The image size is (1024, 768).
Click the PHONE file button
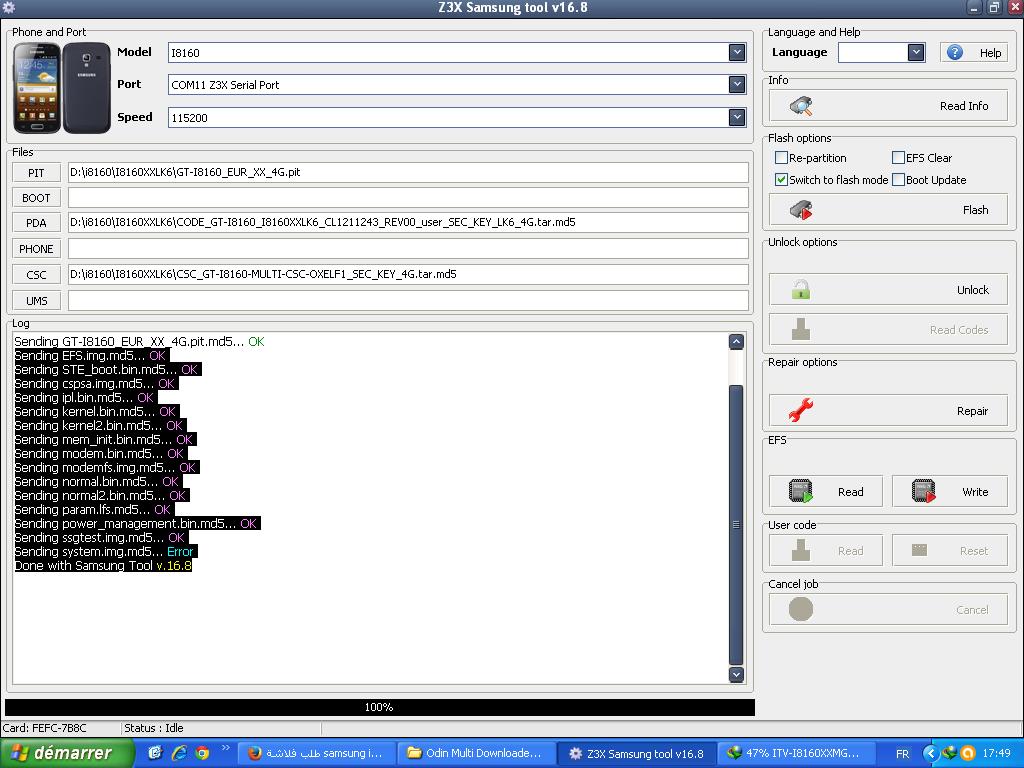tap(37, 248)
